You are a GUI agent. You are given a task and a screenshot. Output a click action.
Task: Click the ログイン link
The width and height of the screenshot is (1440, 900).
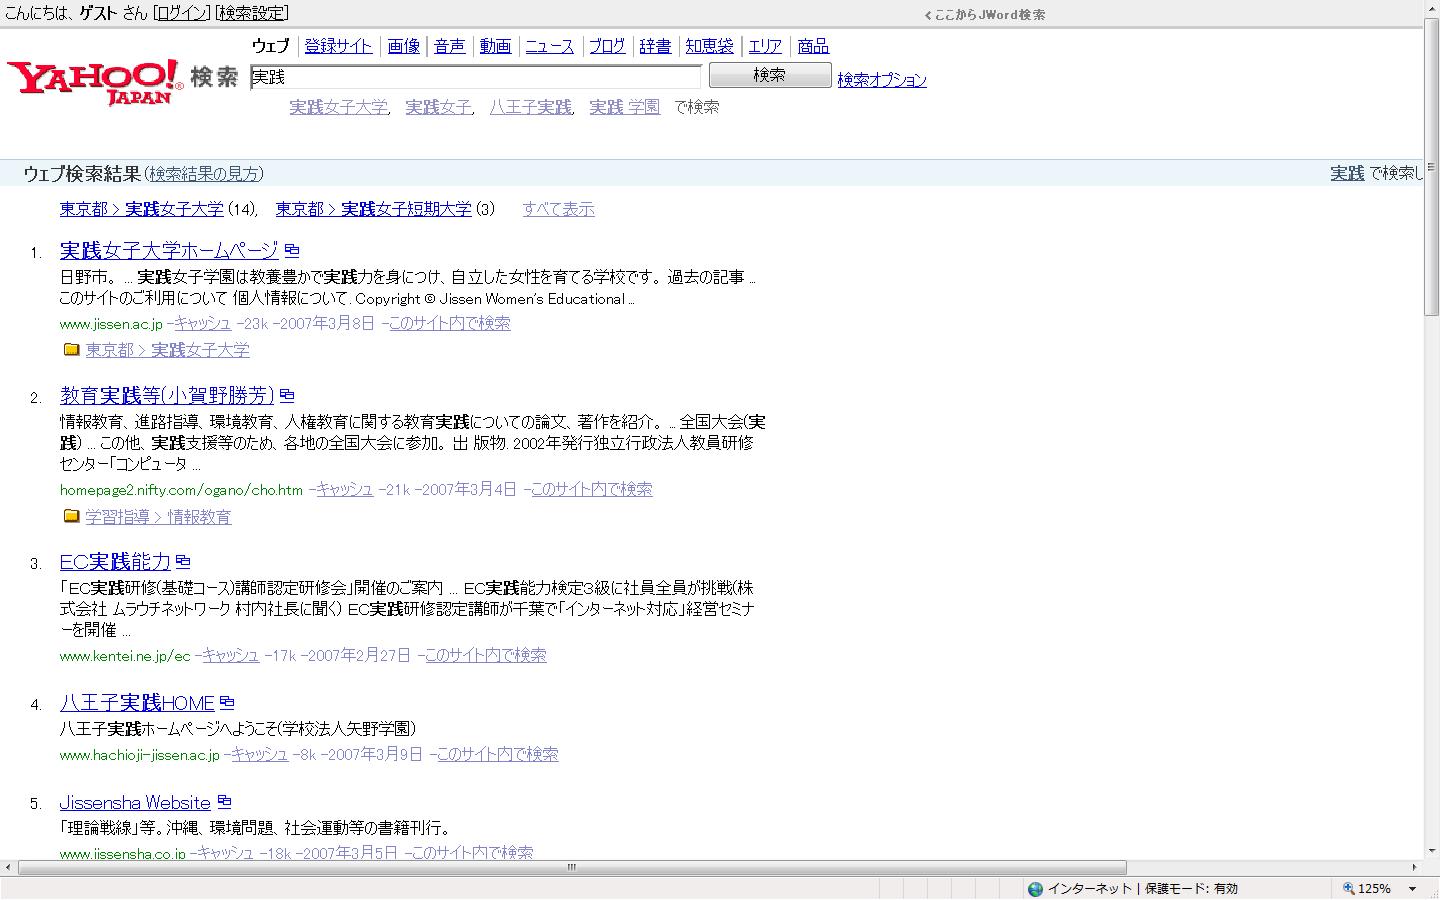[183, 13]
